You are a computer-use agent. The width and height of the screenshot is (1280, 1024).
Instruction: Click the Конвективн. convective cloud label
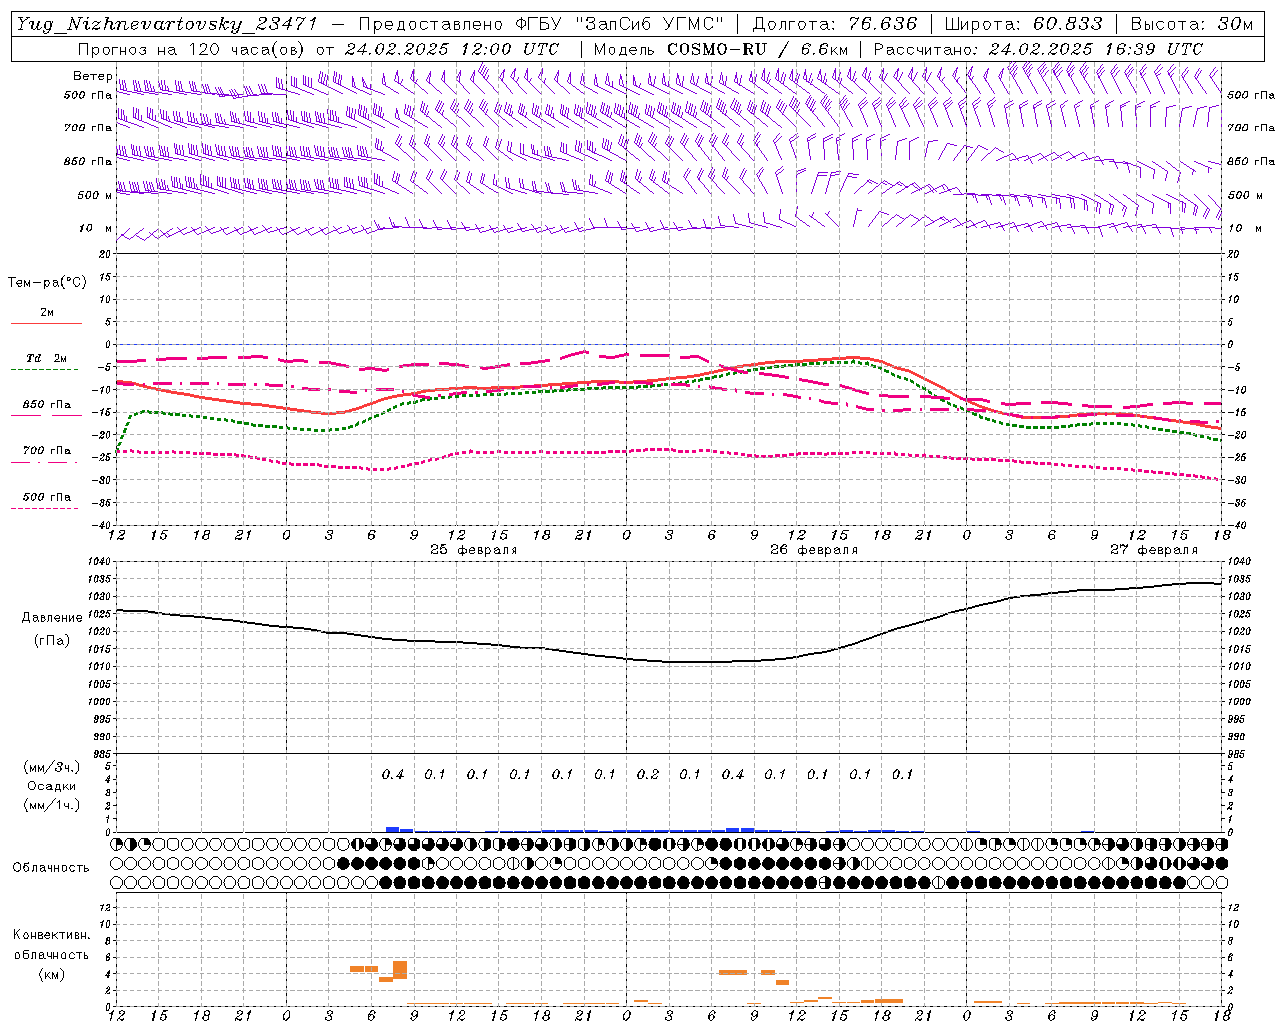click(x=51, y=935)
